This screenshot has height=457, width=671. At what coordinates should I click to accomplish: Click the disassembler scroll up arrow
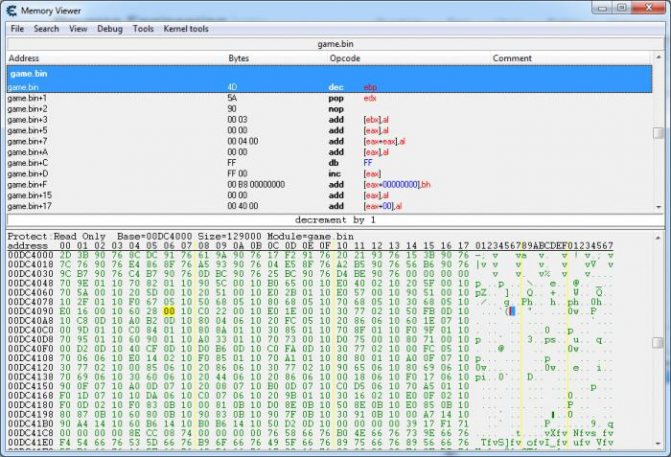[x=658, y=57]
